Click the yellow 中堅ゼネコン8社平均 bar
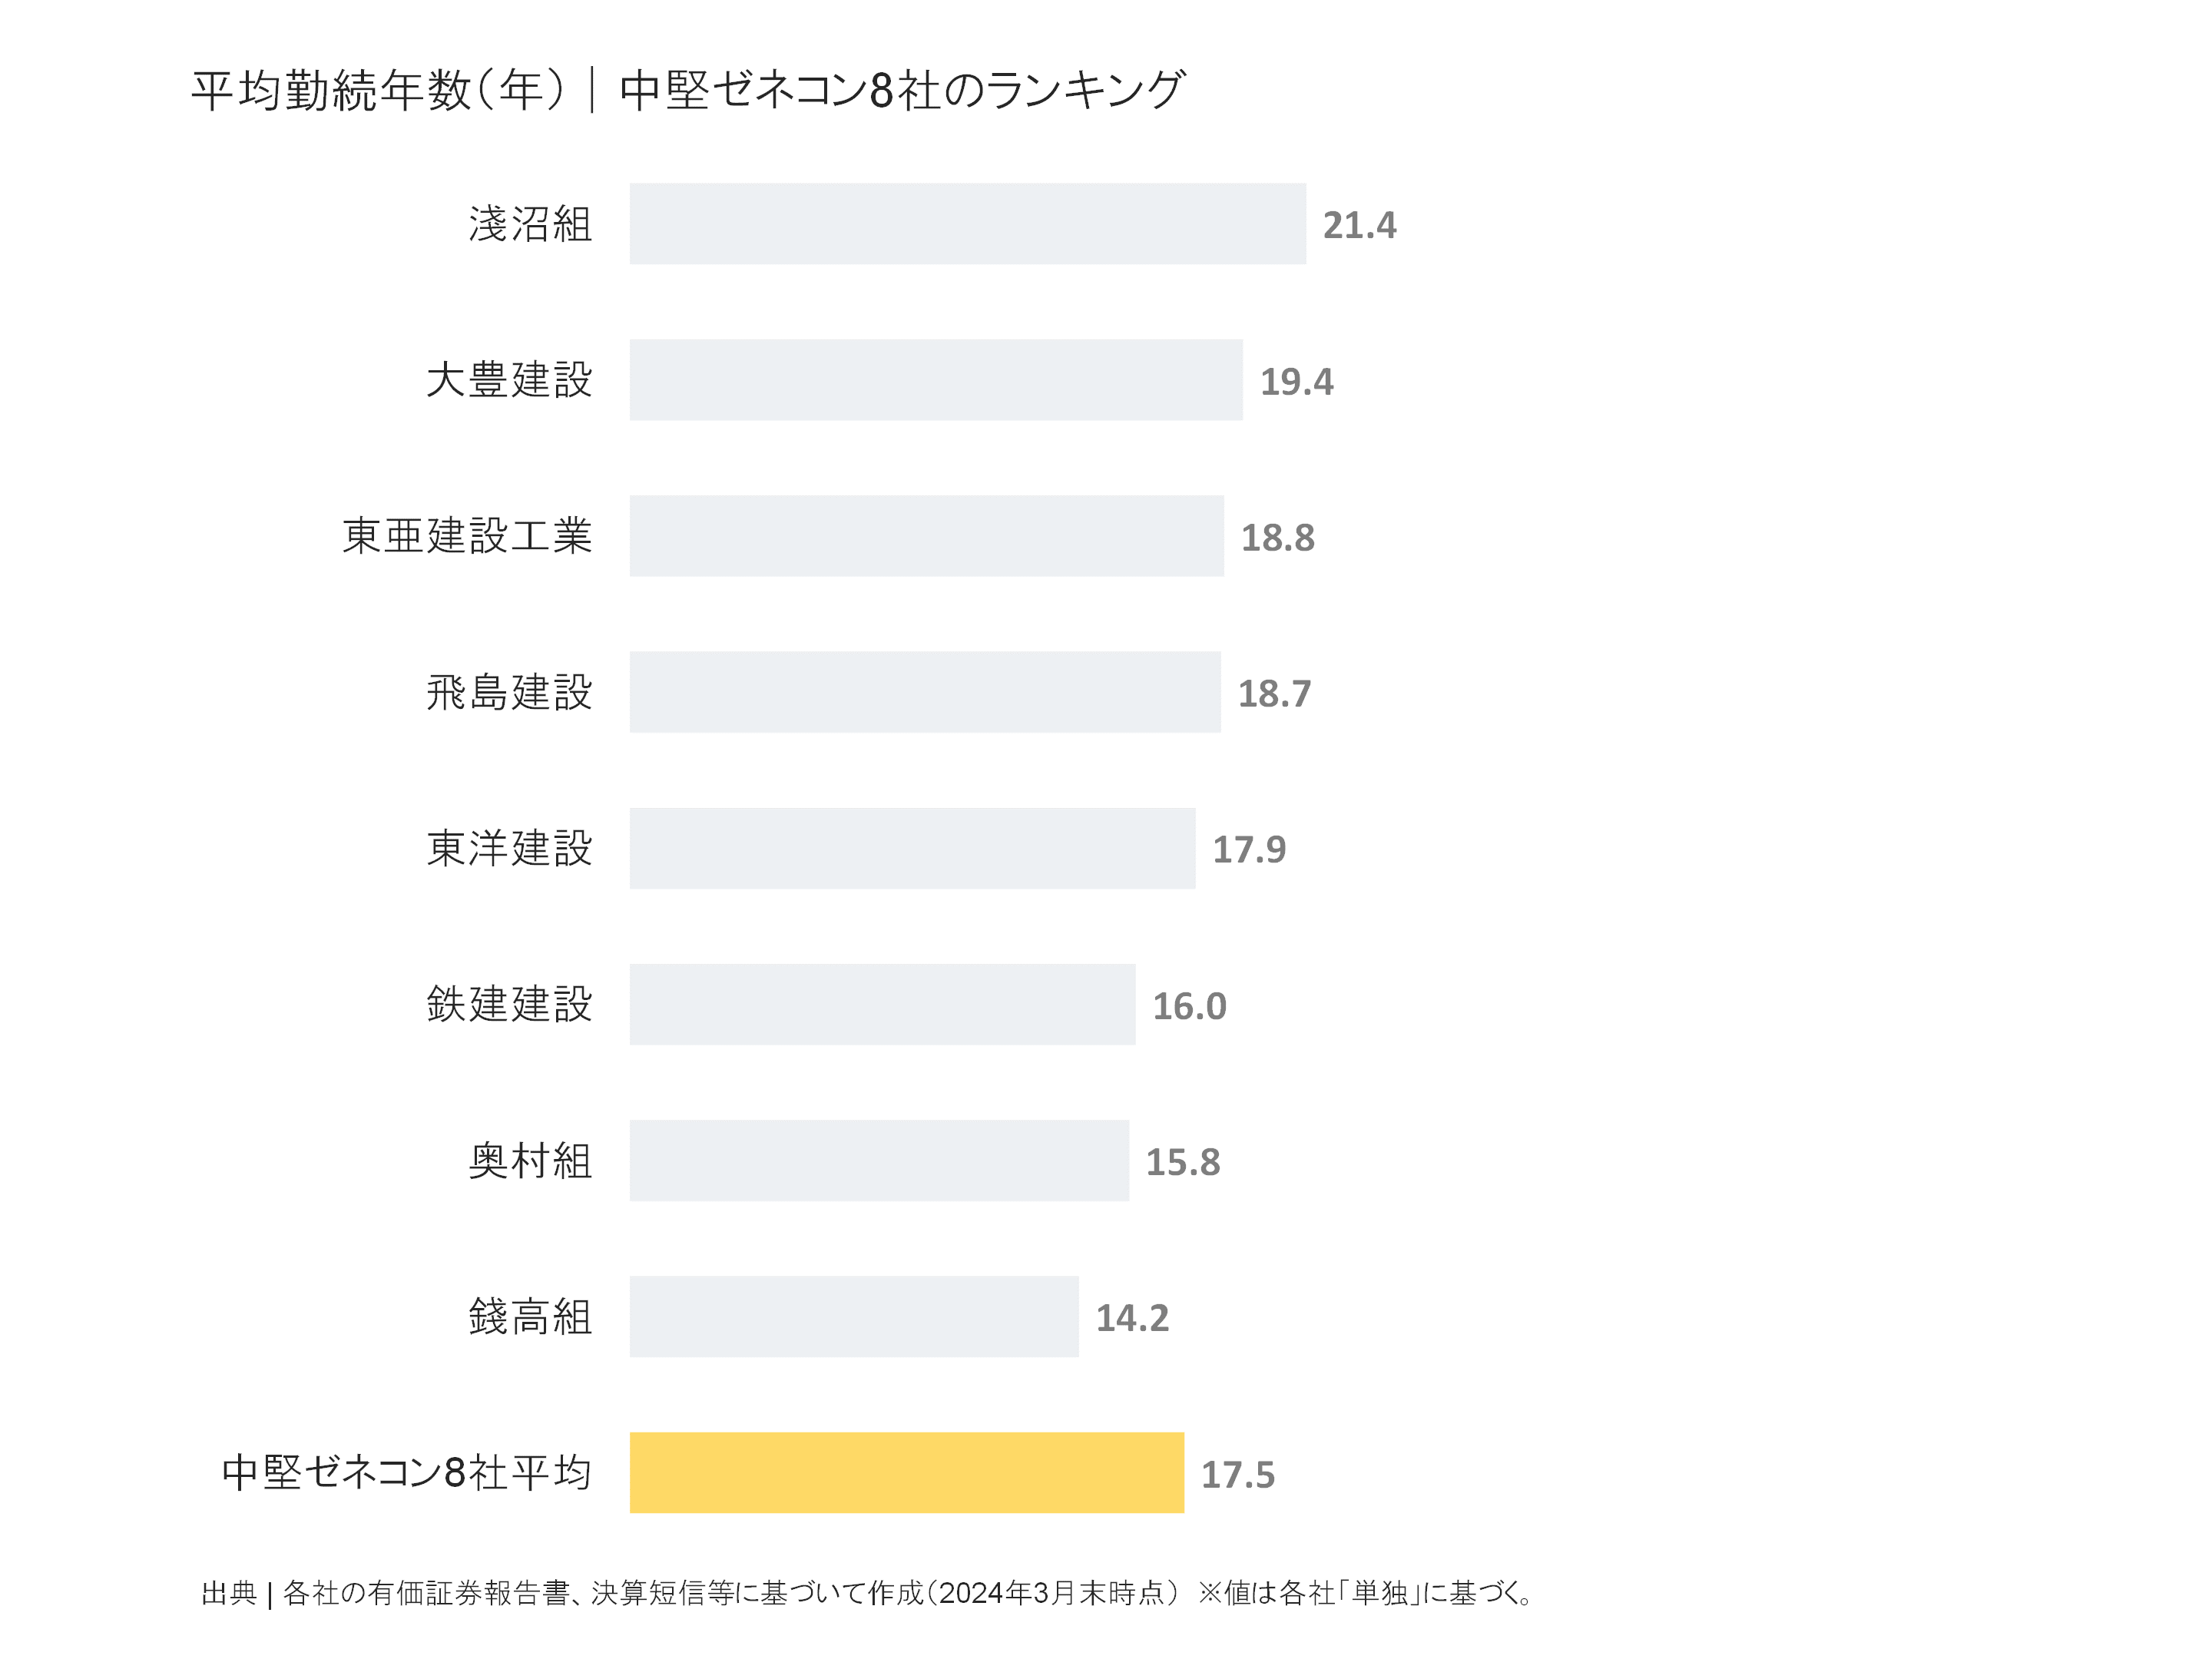The image size is (2212, 1659). [906, 1472]
